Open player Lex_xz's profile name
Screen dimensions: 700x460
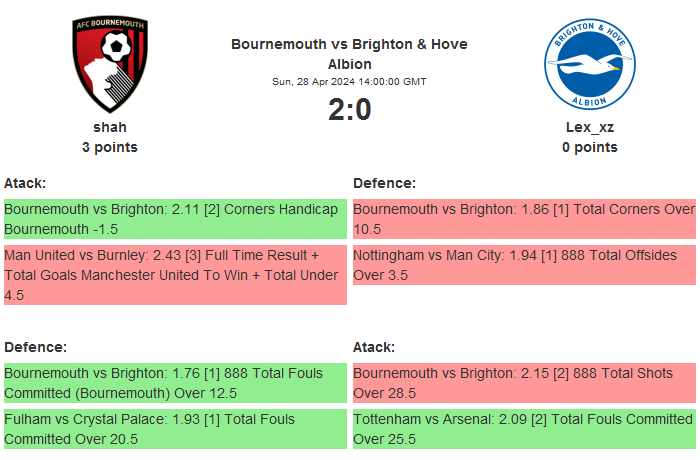589,127
